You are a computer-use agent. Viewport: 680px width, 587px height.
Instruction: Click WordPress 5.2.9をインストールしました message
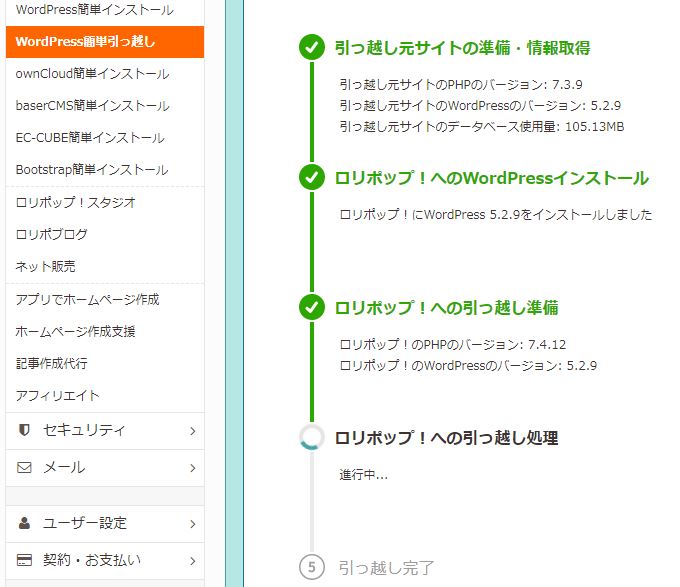point(496,215)
